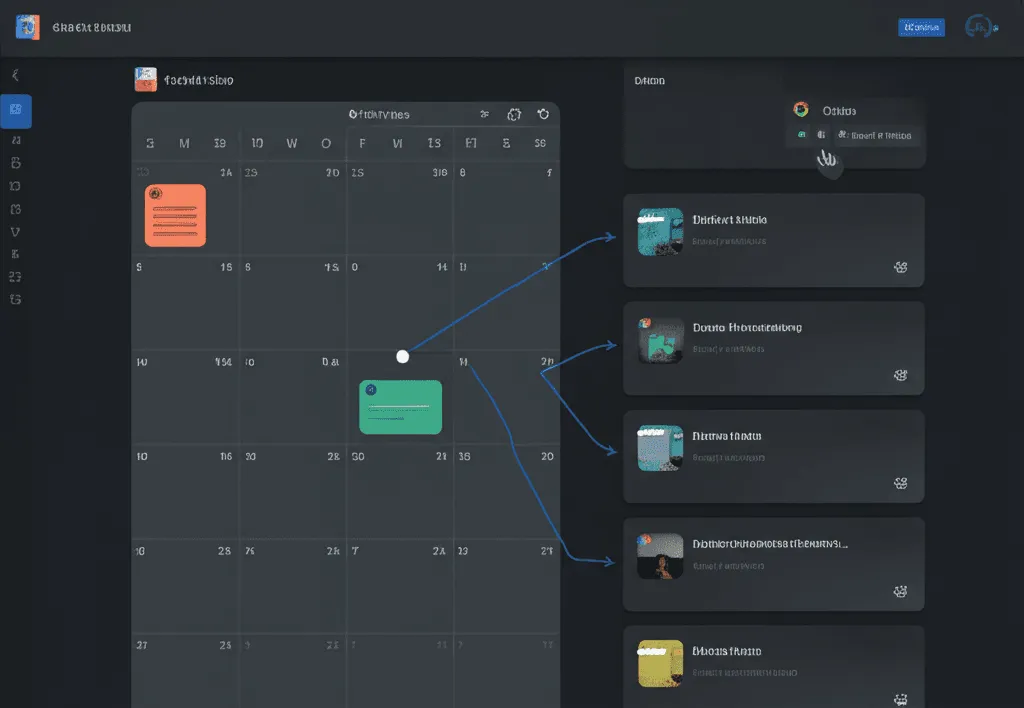Viewport: 1024px width, 708px height.
Task: Click the multicolor circle icon in top-right panel
Action: click(x=800, y=110)
